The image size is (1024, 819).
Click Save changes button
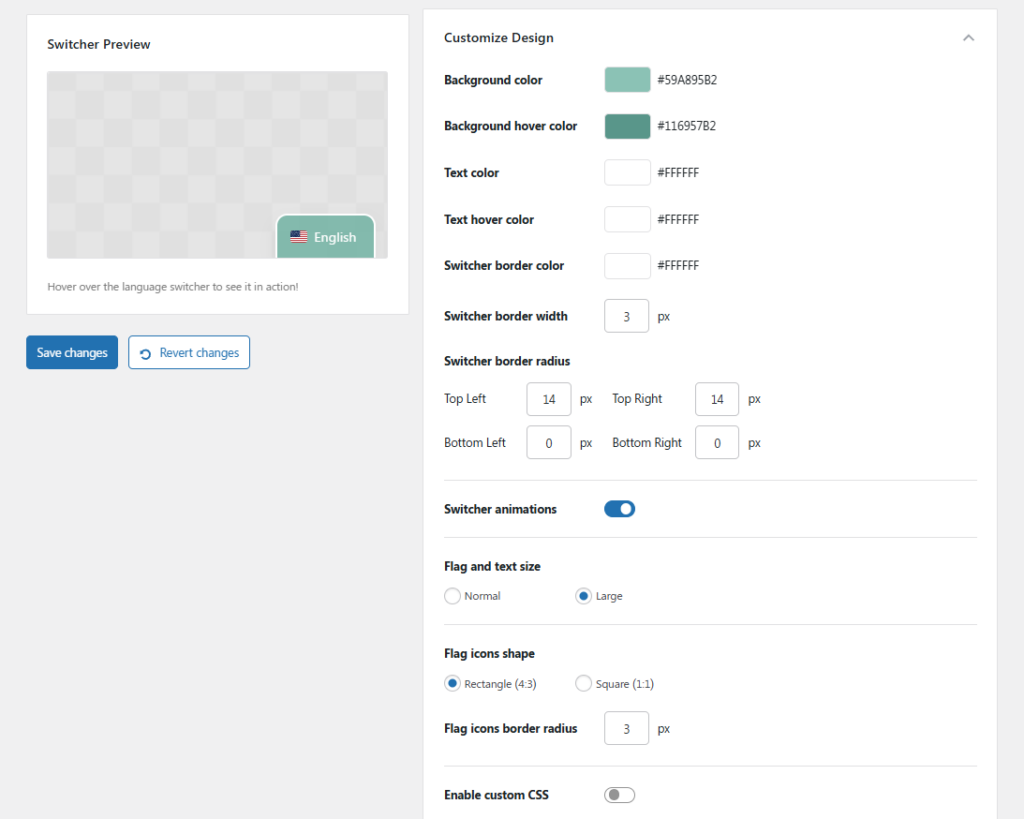point(72,353)
